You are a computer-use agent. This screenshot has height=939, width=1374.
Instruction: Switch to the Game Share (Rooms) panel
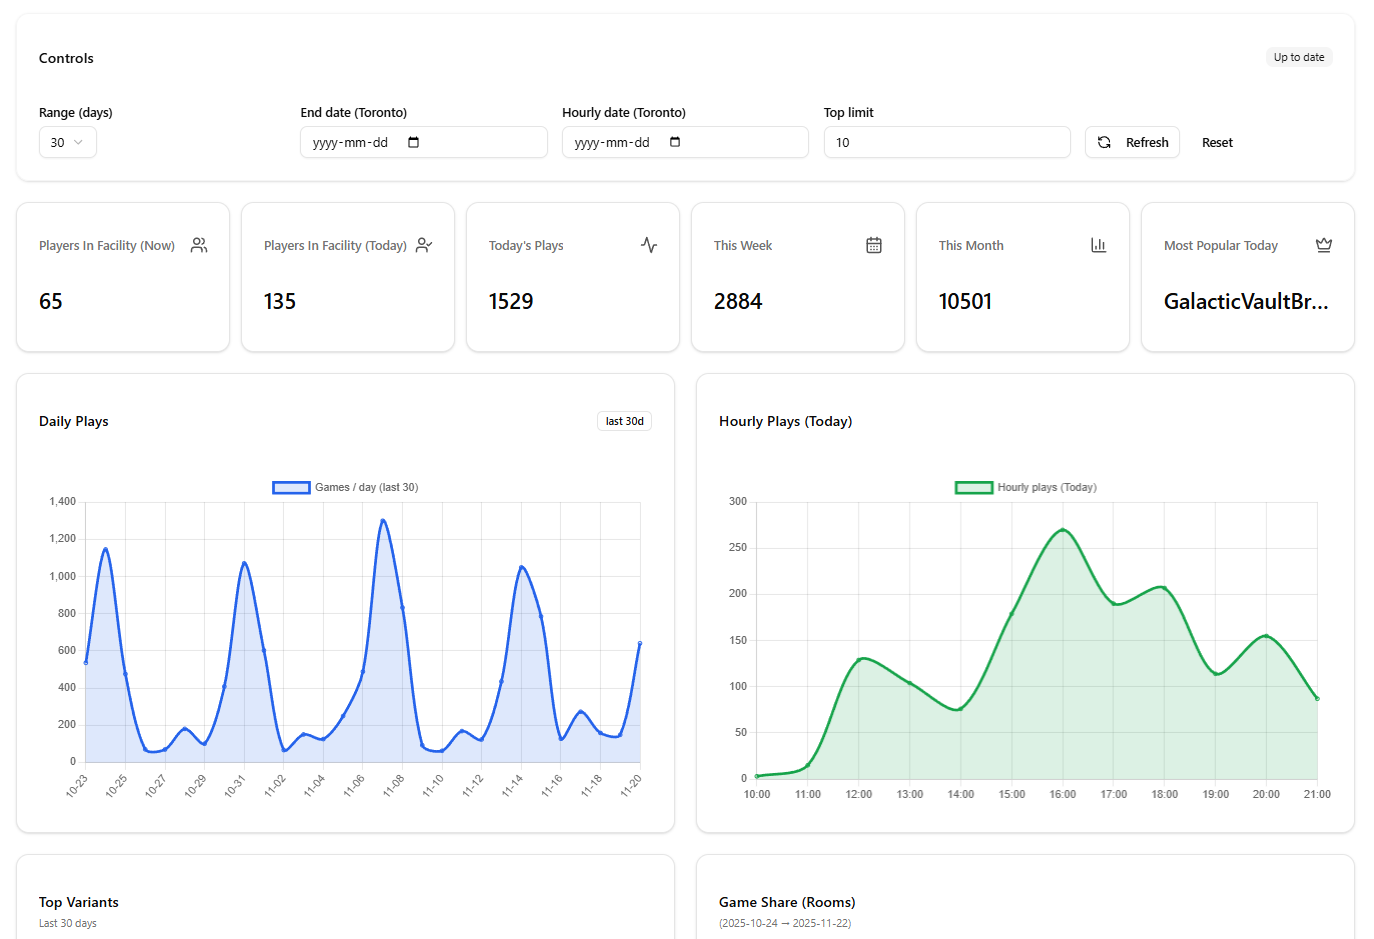click(x=787, y=902)
